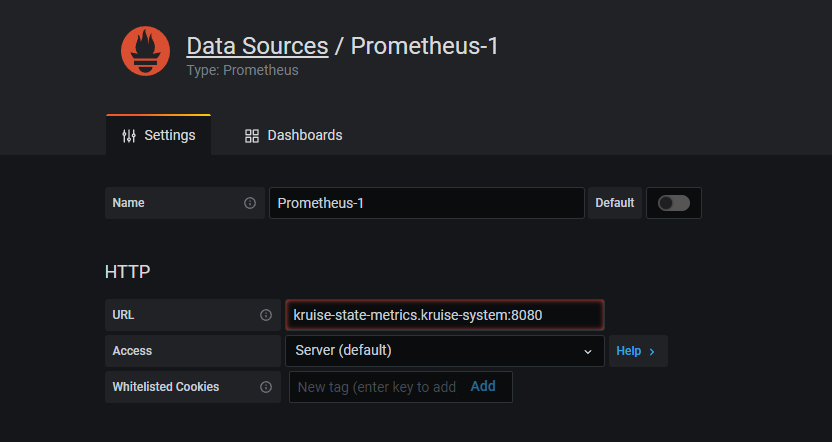Click the HTTP section heading
This screenshot has width=832, height=442.
click(127, 272)
